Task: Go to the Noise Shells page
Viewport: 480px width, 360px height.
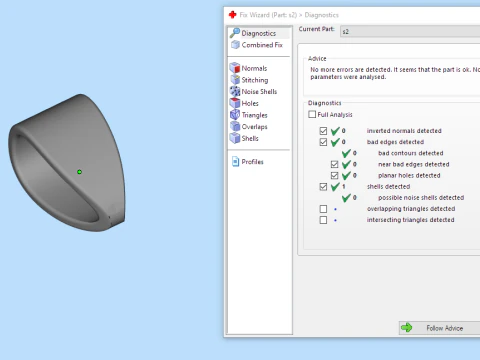Action: 259,91
